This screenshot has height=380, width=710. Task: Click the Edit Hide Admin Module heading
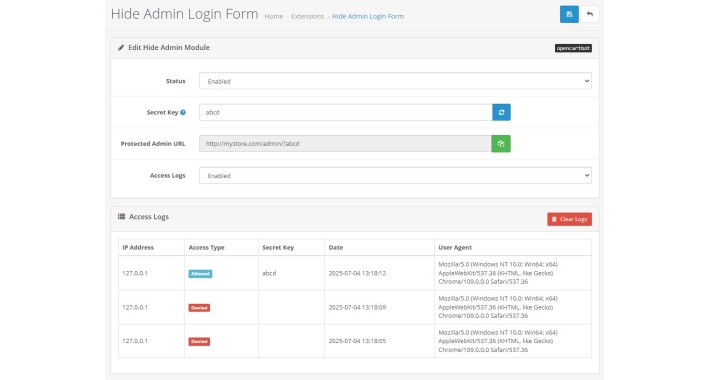[x=169, y=48]
